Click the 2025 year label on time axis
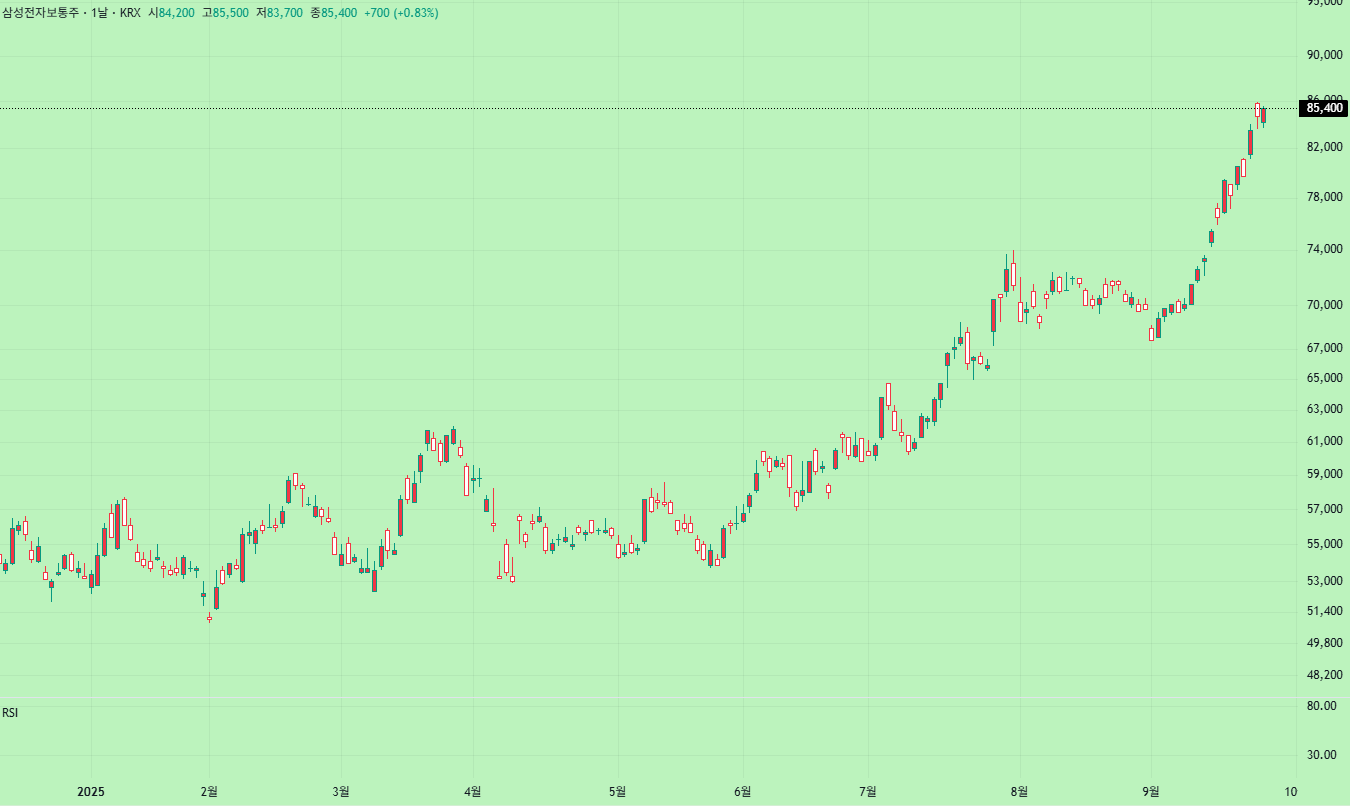The image size is (1350, 806). tap(90, 792)
